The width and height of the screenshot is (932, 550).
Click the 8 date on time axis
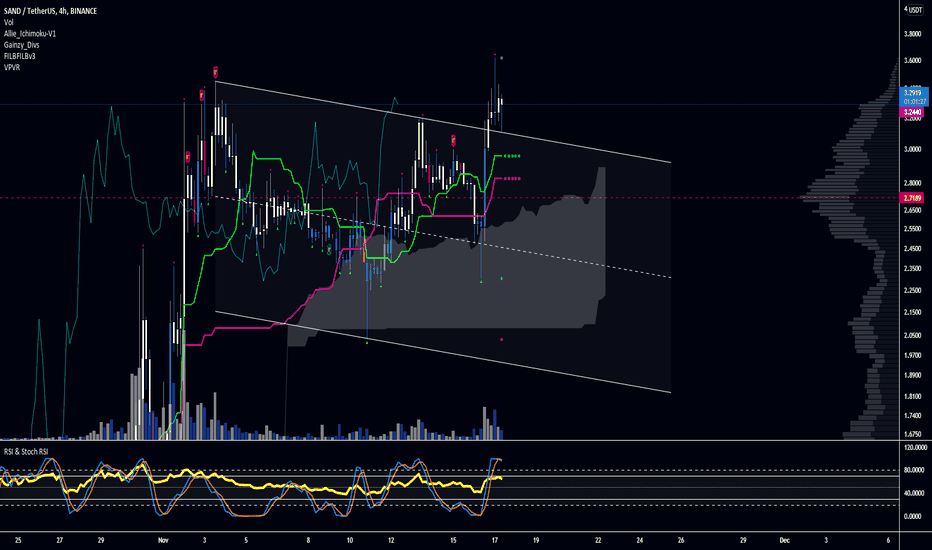(x=308, y=540)
